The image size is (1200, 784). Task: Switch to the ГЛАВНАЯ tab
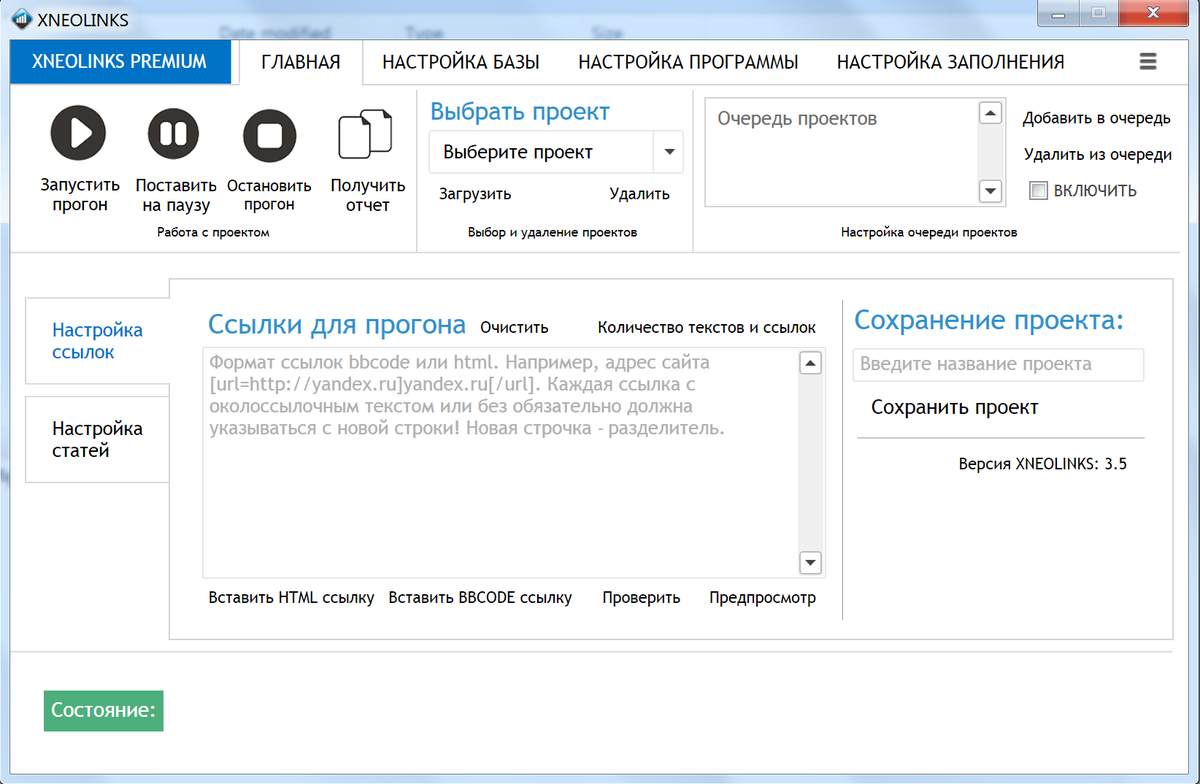[301, 62]
